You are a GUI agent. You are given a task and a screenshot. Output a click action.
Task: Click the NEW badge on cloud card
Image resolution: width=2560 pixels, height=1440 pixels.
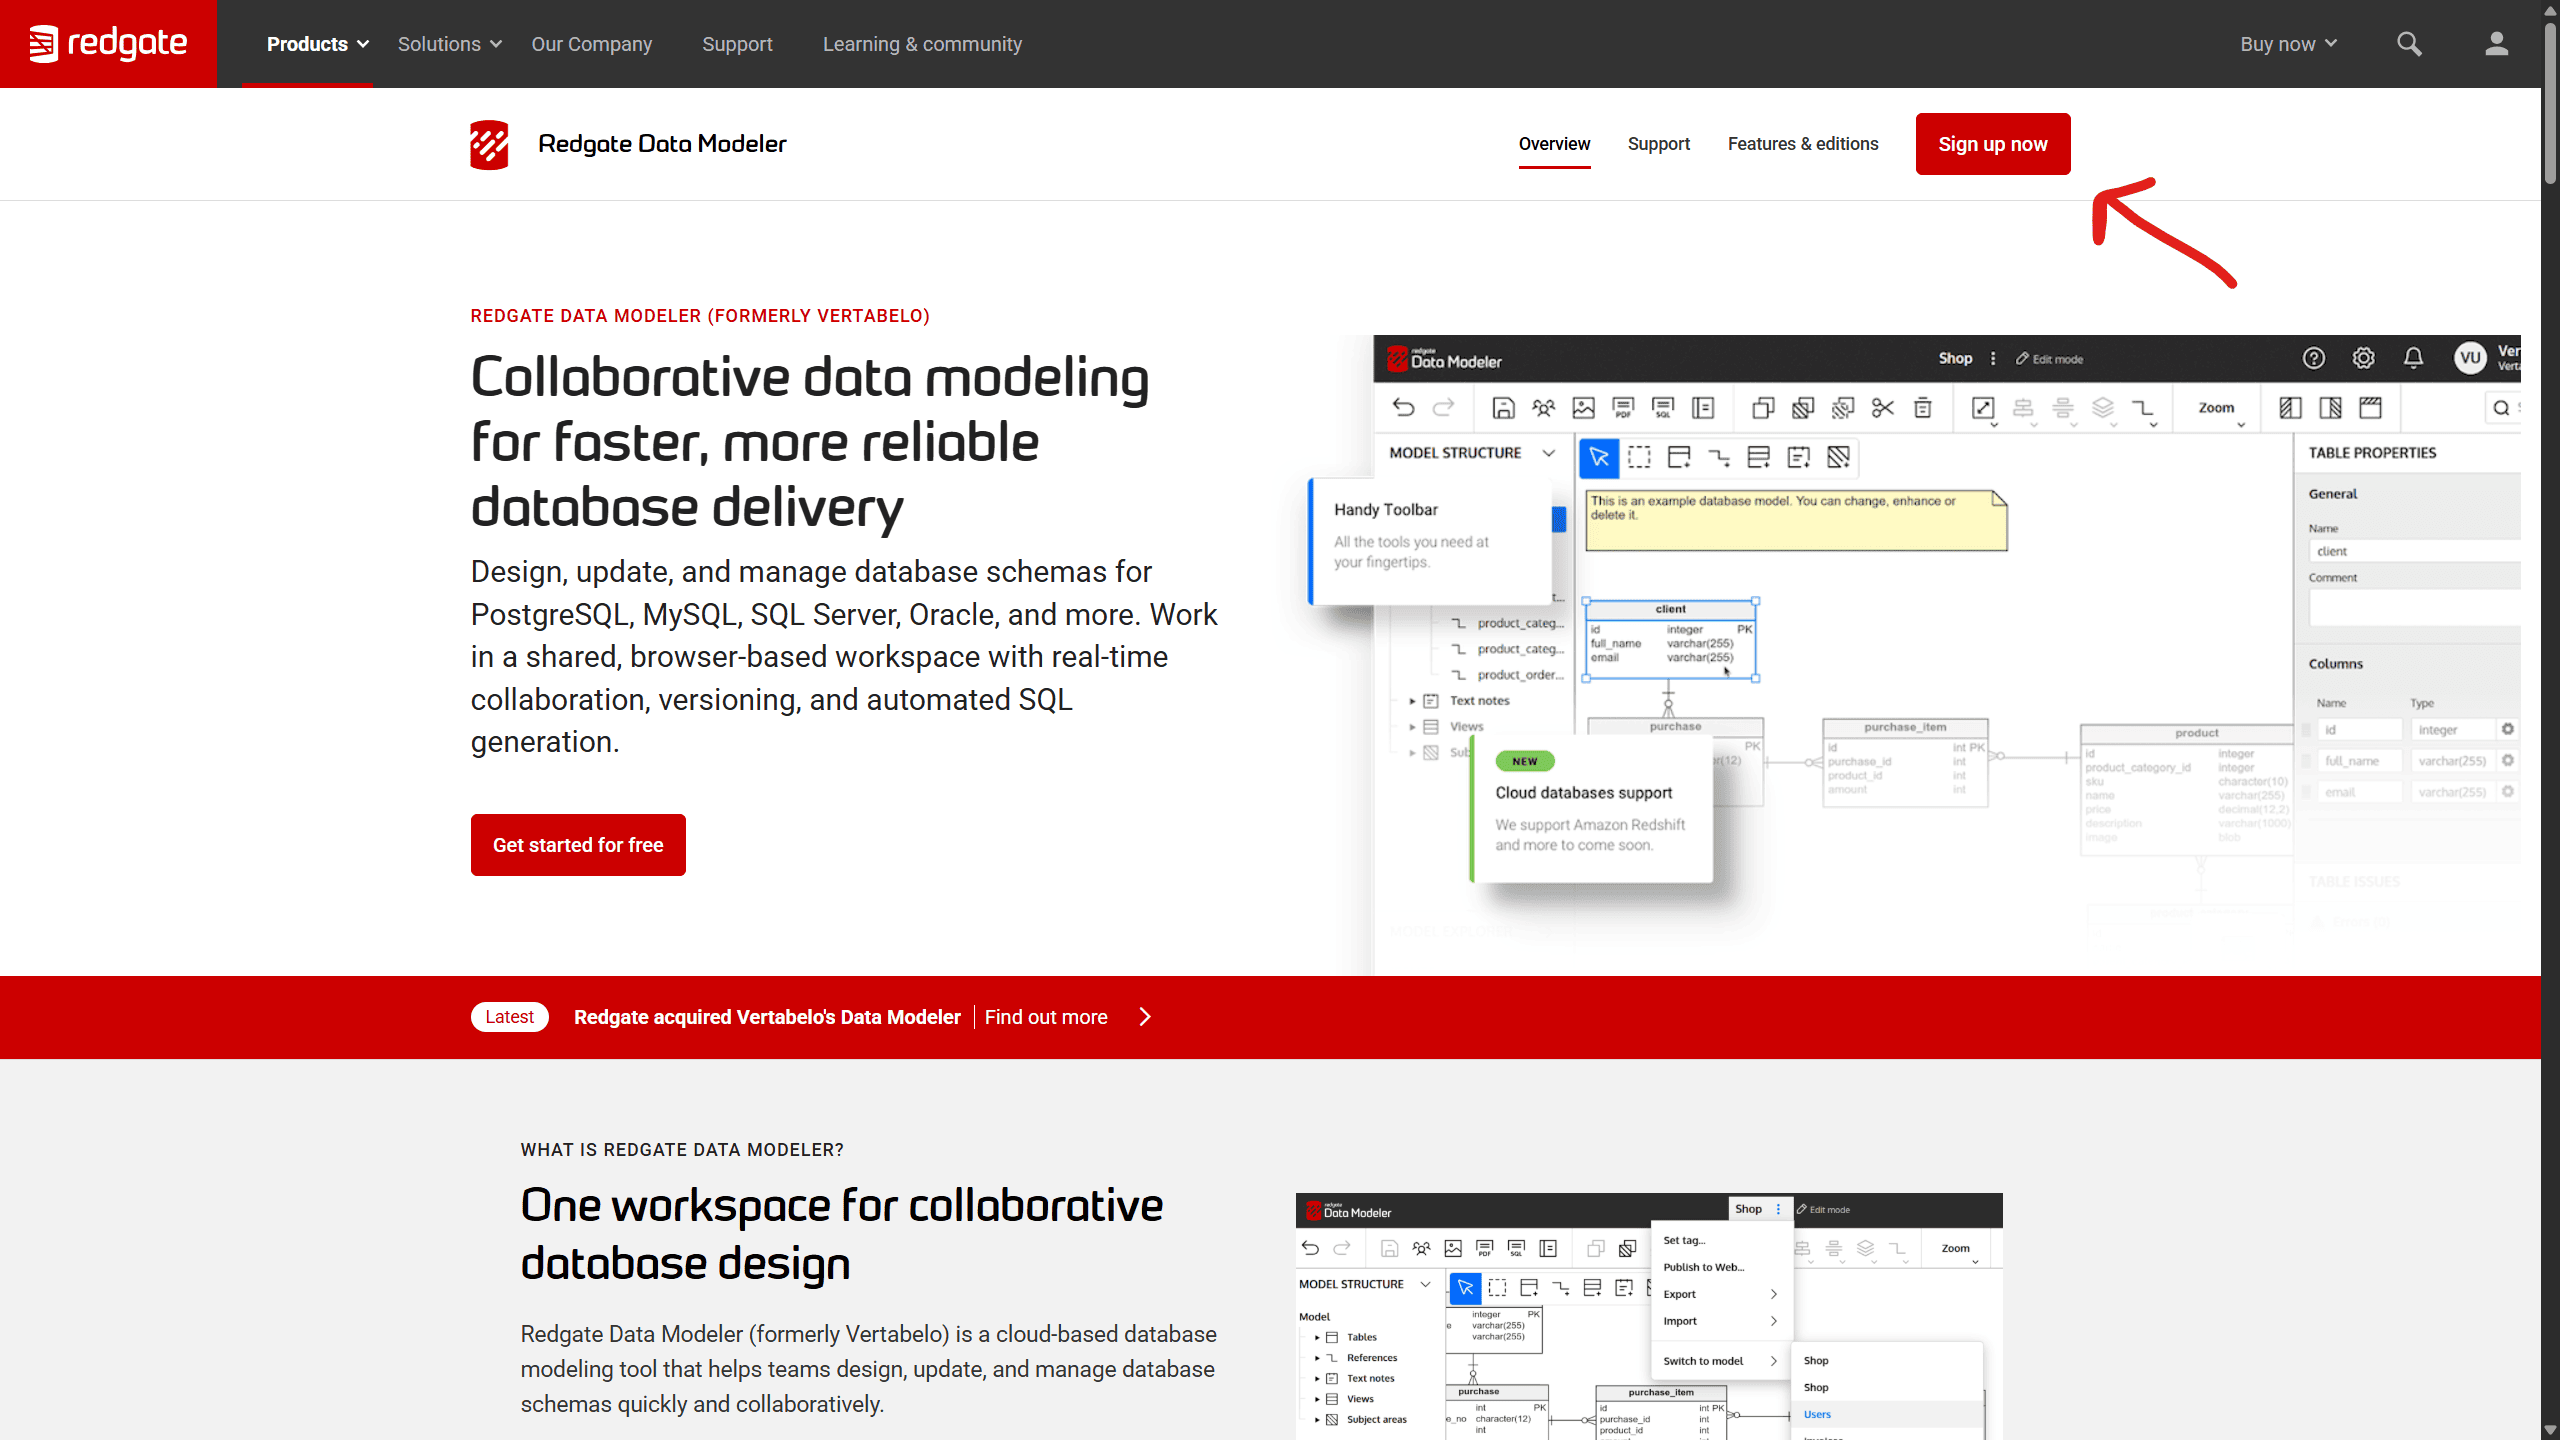(x=1524, y=761)
